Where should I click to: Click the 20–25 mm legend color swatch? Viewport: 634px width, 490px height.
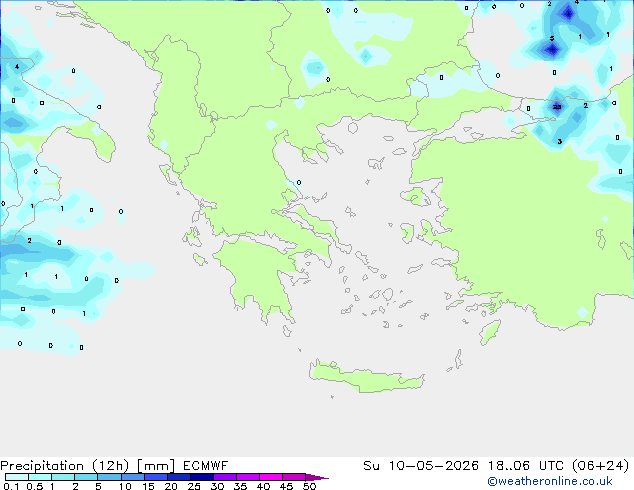[178, 477]
